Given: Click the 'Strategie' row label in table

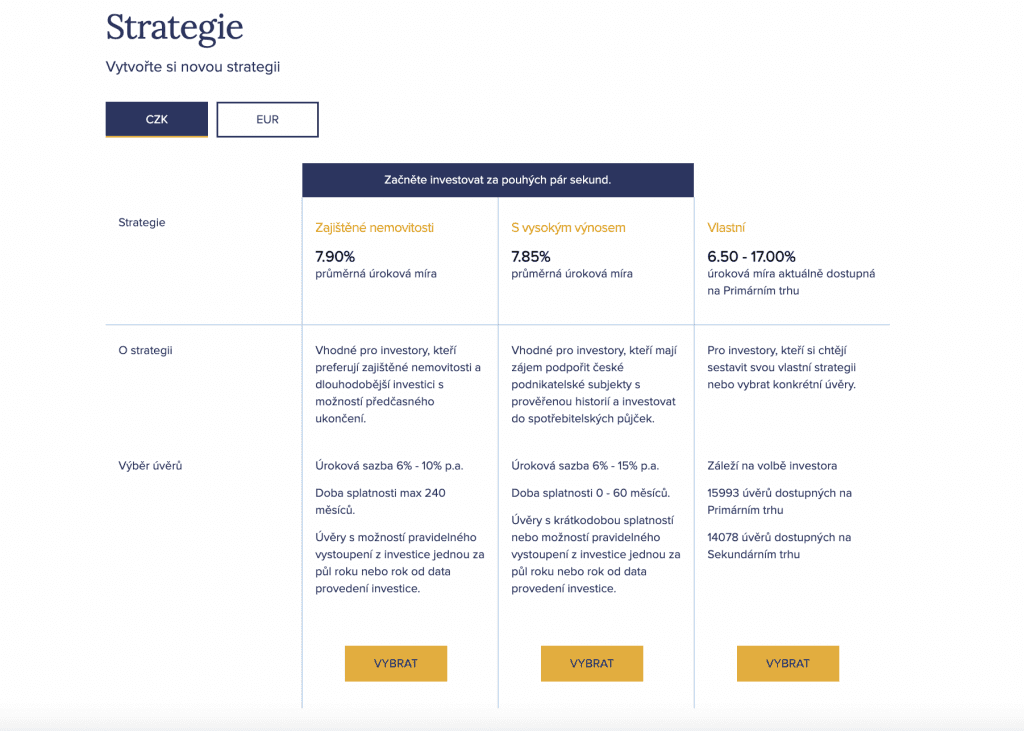Looking at the screenshot, I should tap(142, 222).
